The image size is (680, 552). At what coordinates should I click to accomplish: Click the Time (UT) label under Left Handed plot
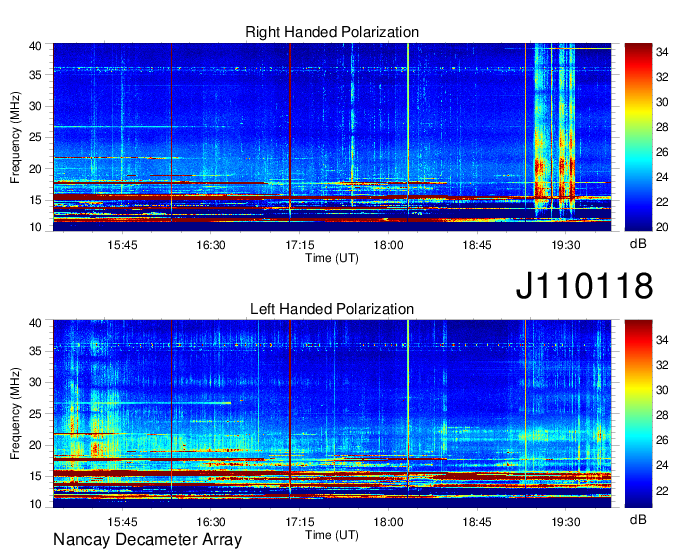332,535
